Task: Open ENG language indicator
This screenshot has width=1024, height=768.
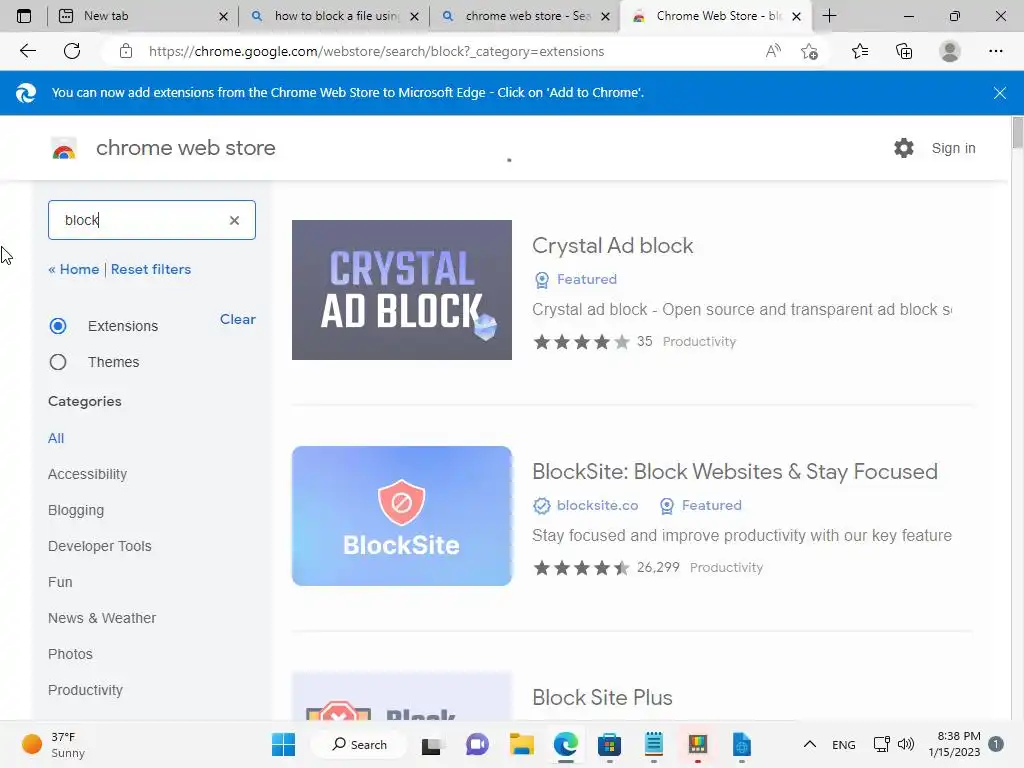Action: tap(844, 745)
